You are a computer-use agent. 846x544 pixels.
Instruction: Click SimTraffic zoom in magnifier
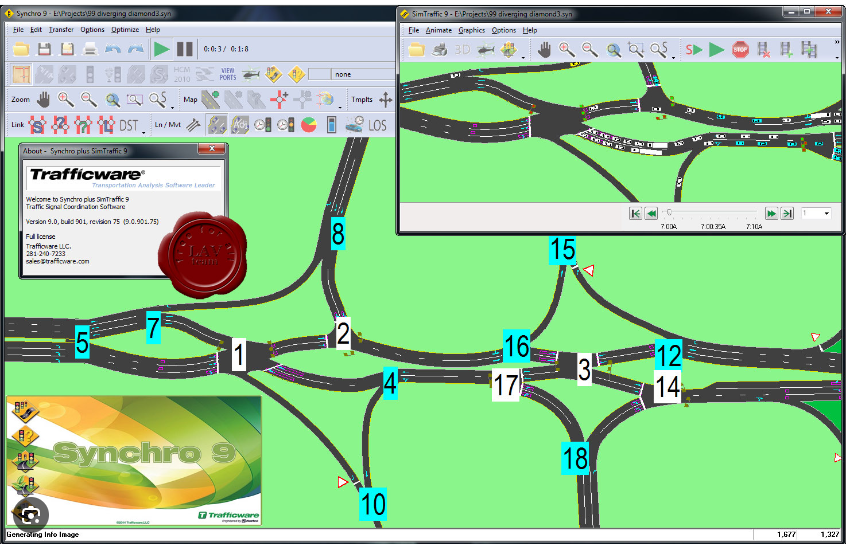[x=567, y=50]
